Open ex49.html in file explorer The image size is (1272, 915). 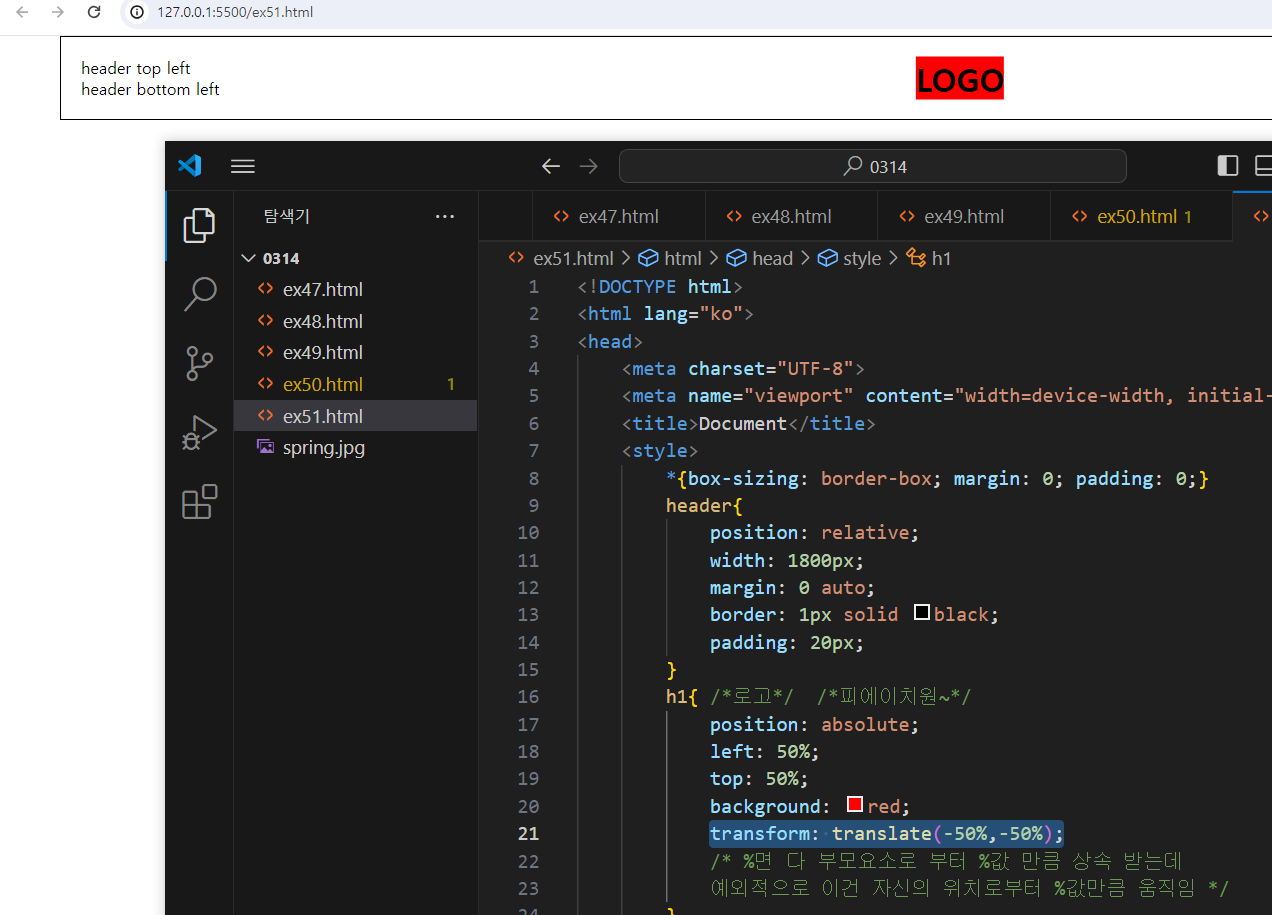coord(355,353)
